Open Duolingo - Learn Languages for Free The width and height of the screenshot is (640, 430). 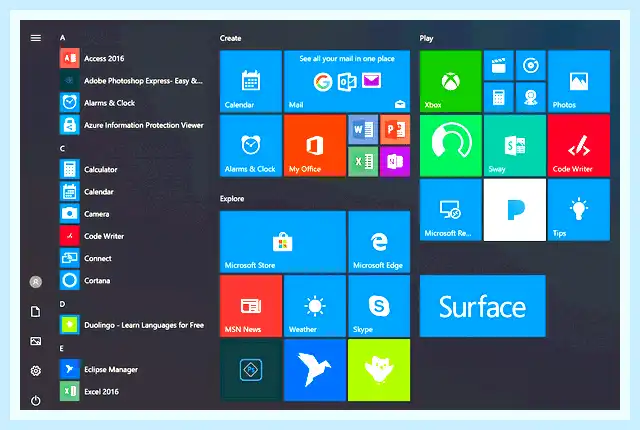point(133,325)
